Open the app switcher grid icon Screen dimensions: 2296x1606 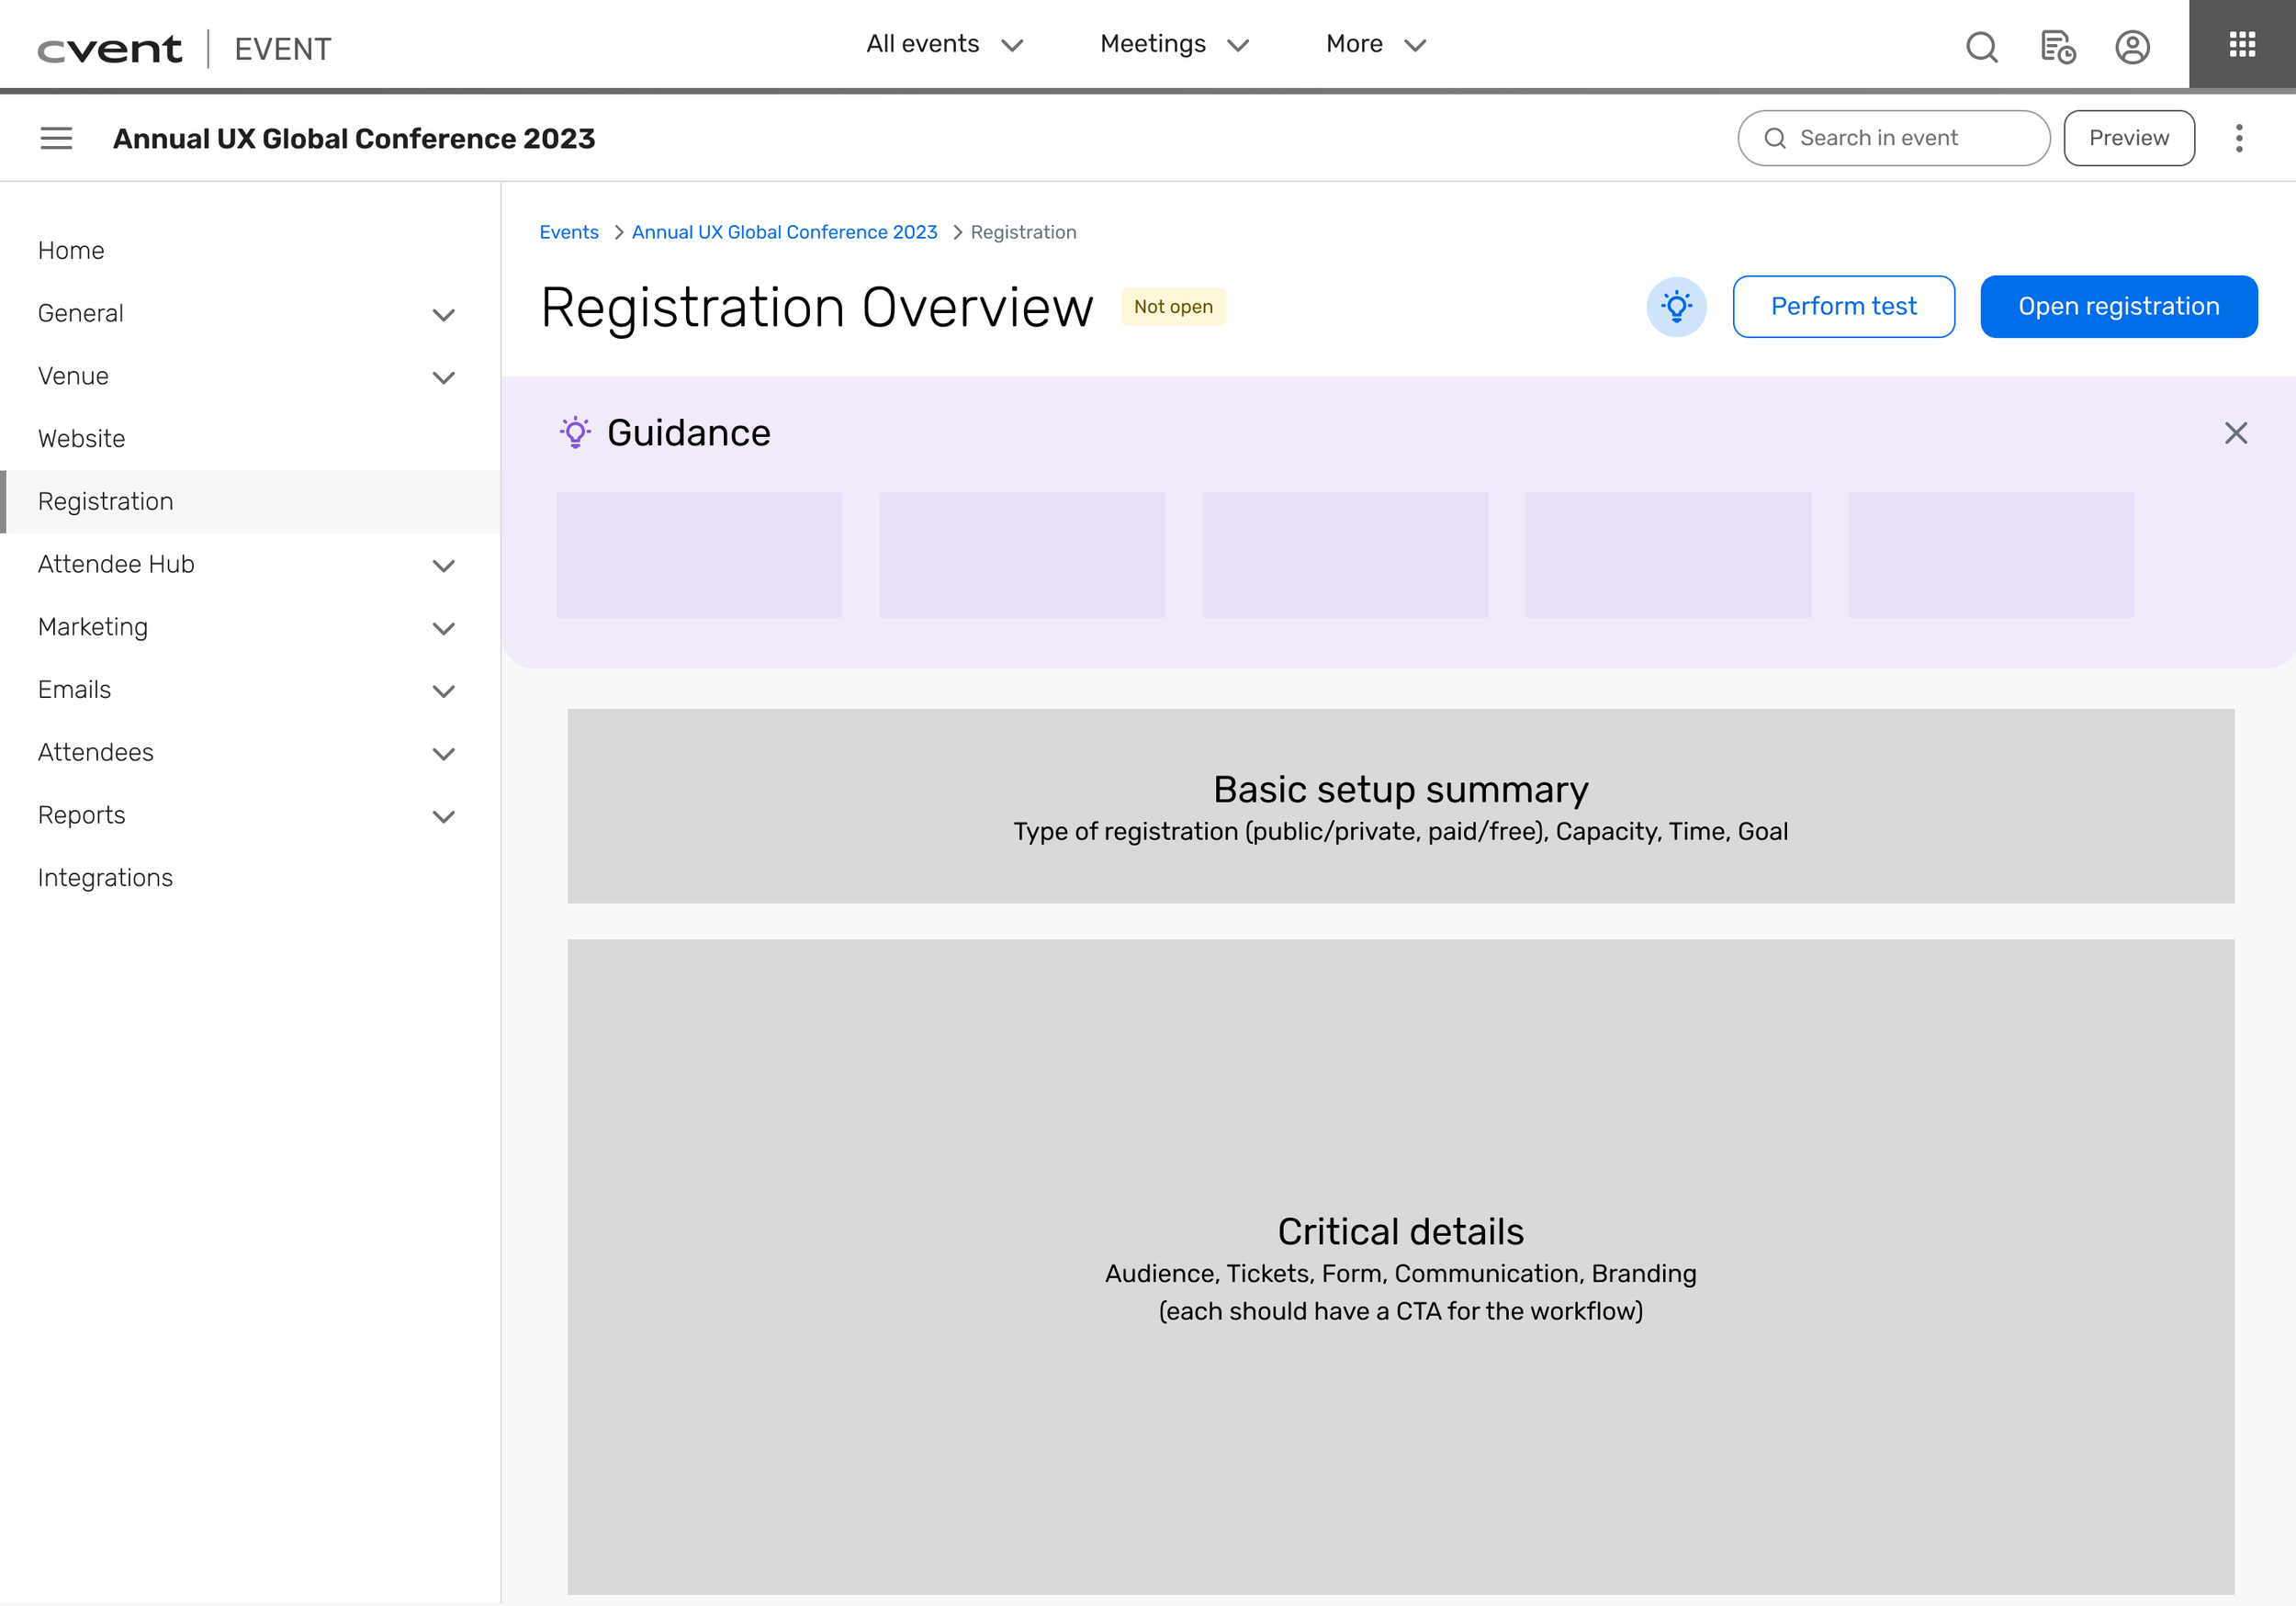click(x=2242, y=44)
